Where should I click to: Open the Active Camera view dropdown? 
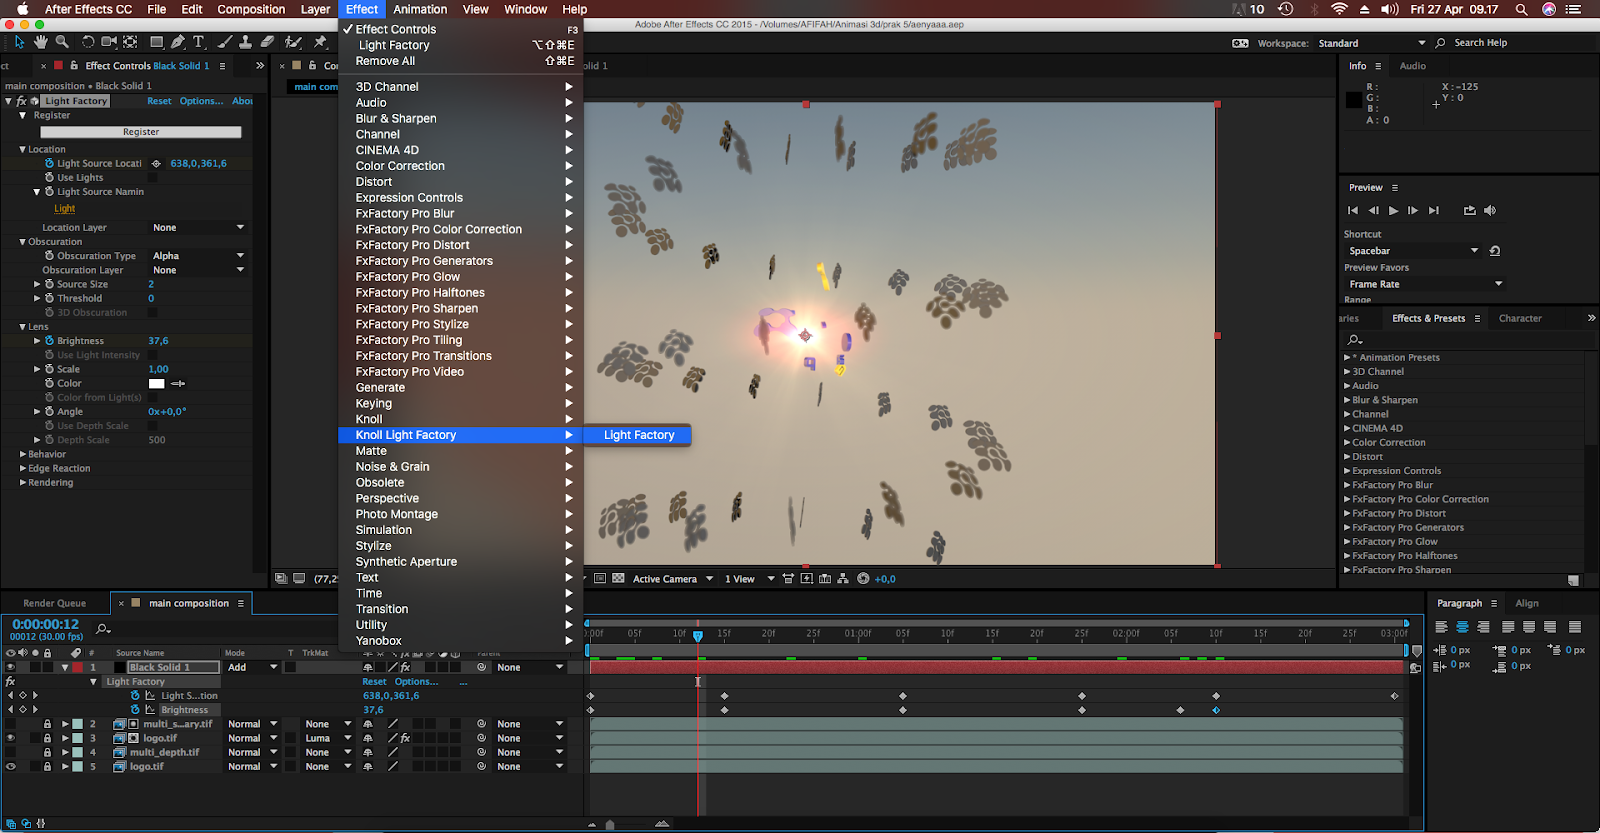(673, 579)
